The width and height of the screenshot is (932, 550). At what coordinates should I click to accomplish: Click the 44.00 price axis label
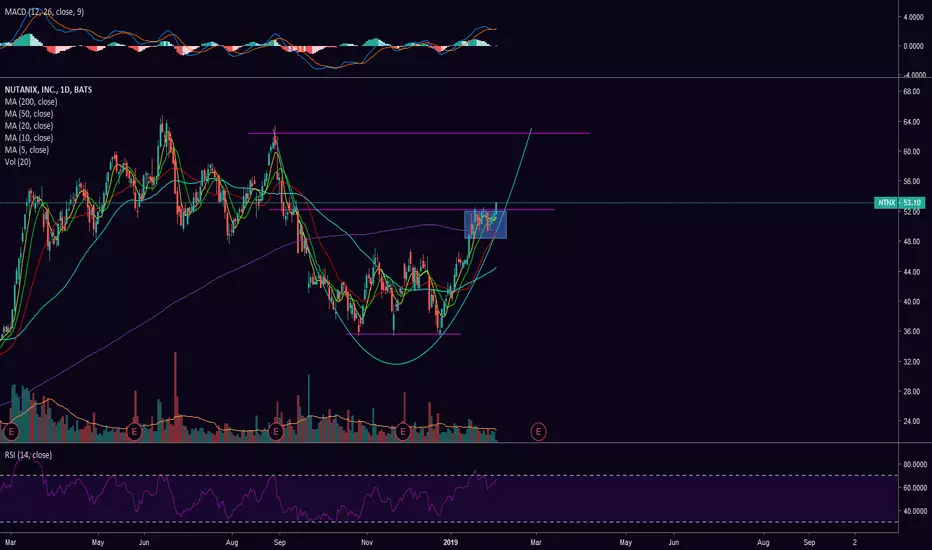(x=911, y=272)
